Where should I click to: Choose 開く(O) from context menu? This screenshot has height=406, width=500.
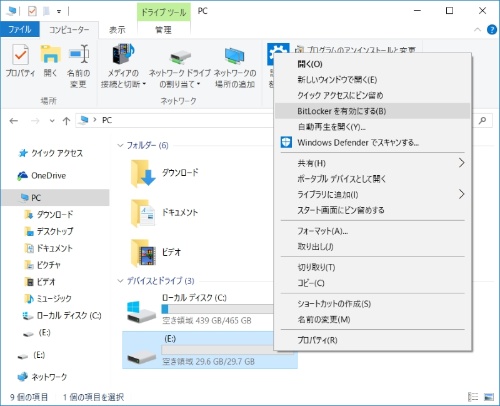(373, 64)
